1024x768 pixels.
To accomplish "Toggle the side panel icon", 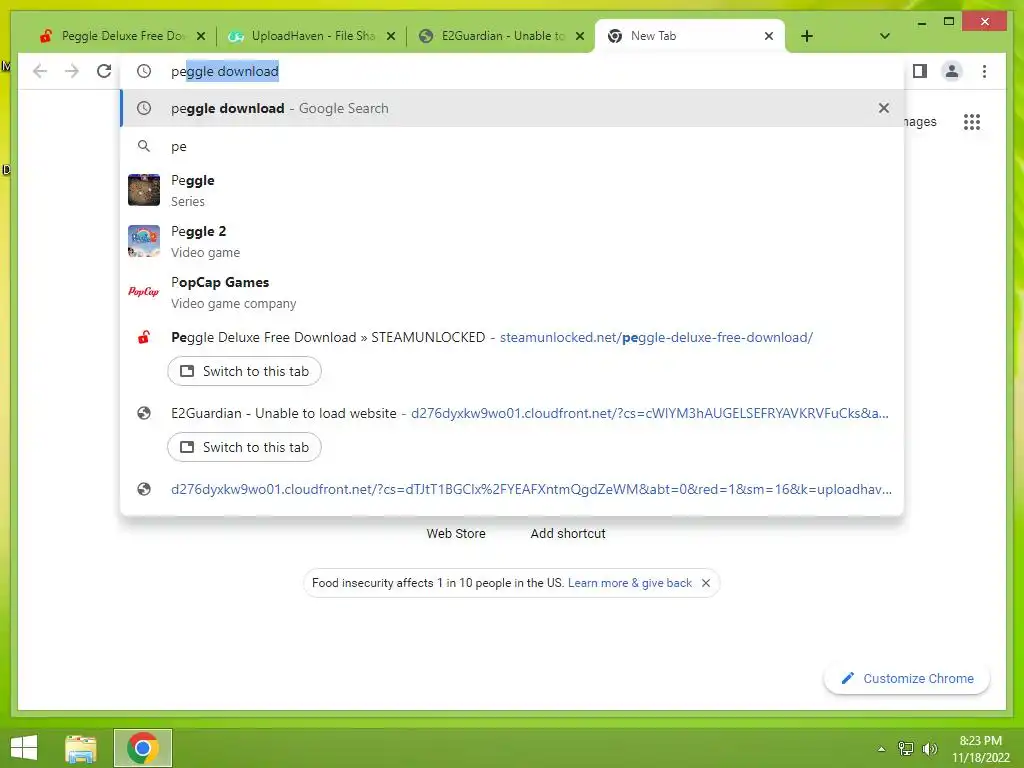I will (920, 71).
